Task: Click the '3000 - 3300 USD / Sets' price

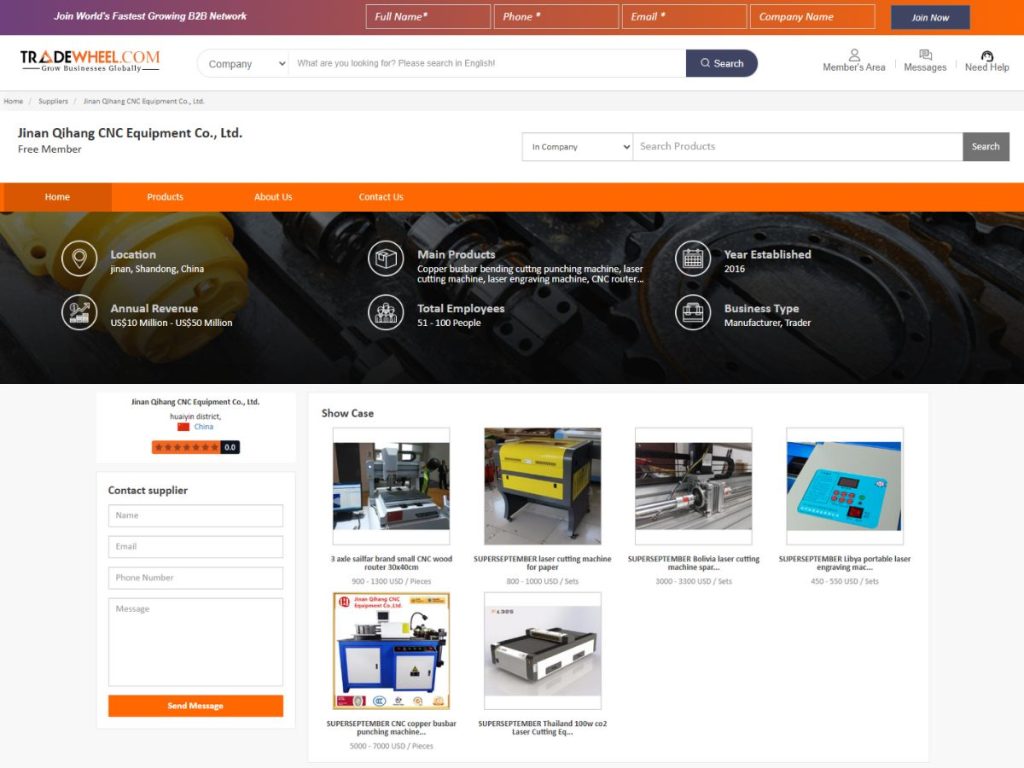Action: [694, 581]
